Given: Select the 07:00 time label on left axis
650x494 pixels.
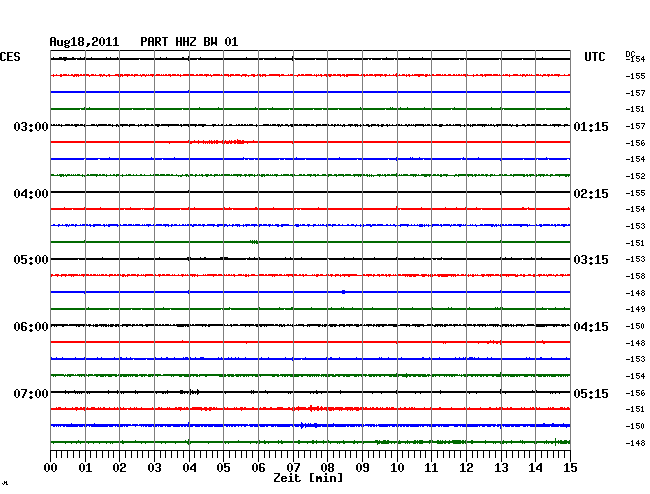Looking at the screenshot, I should click(x=31, y=394).
